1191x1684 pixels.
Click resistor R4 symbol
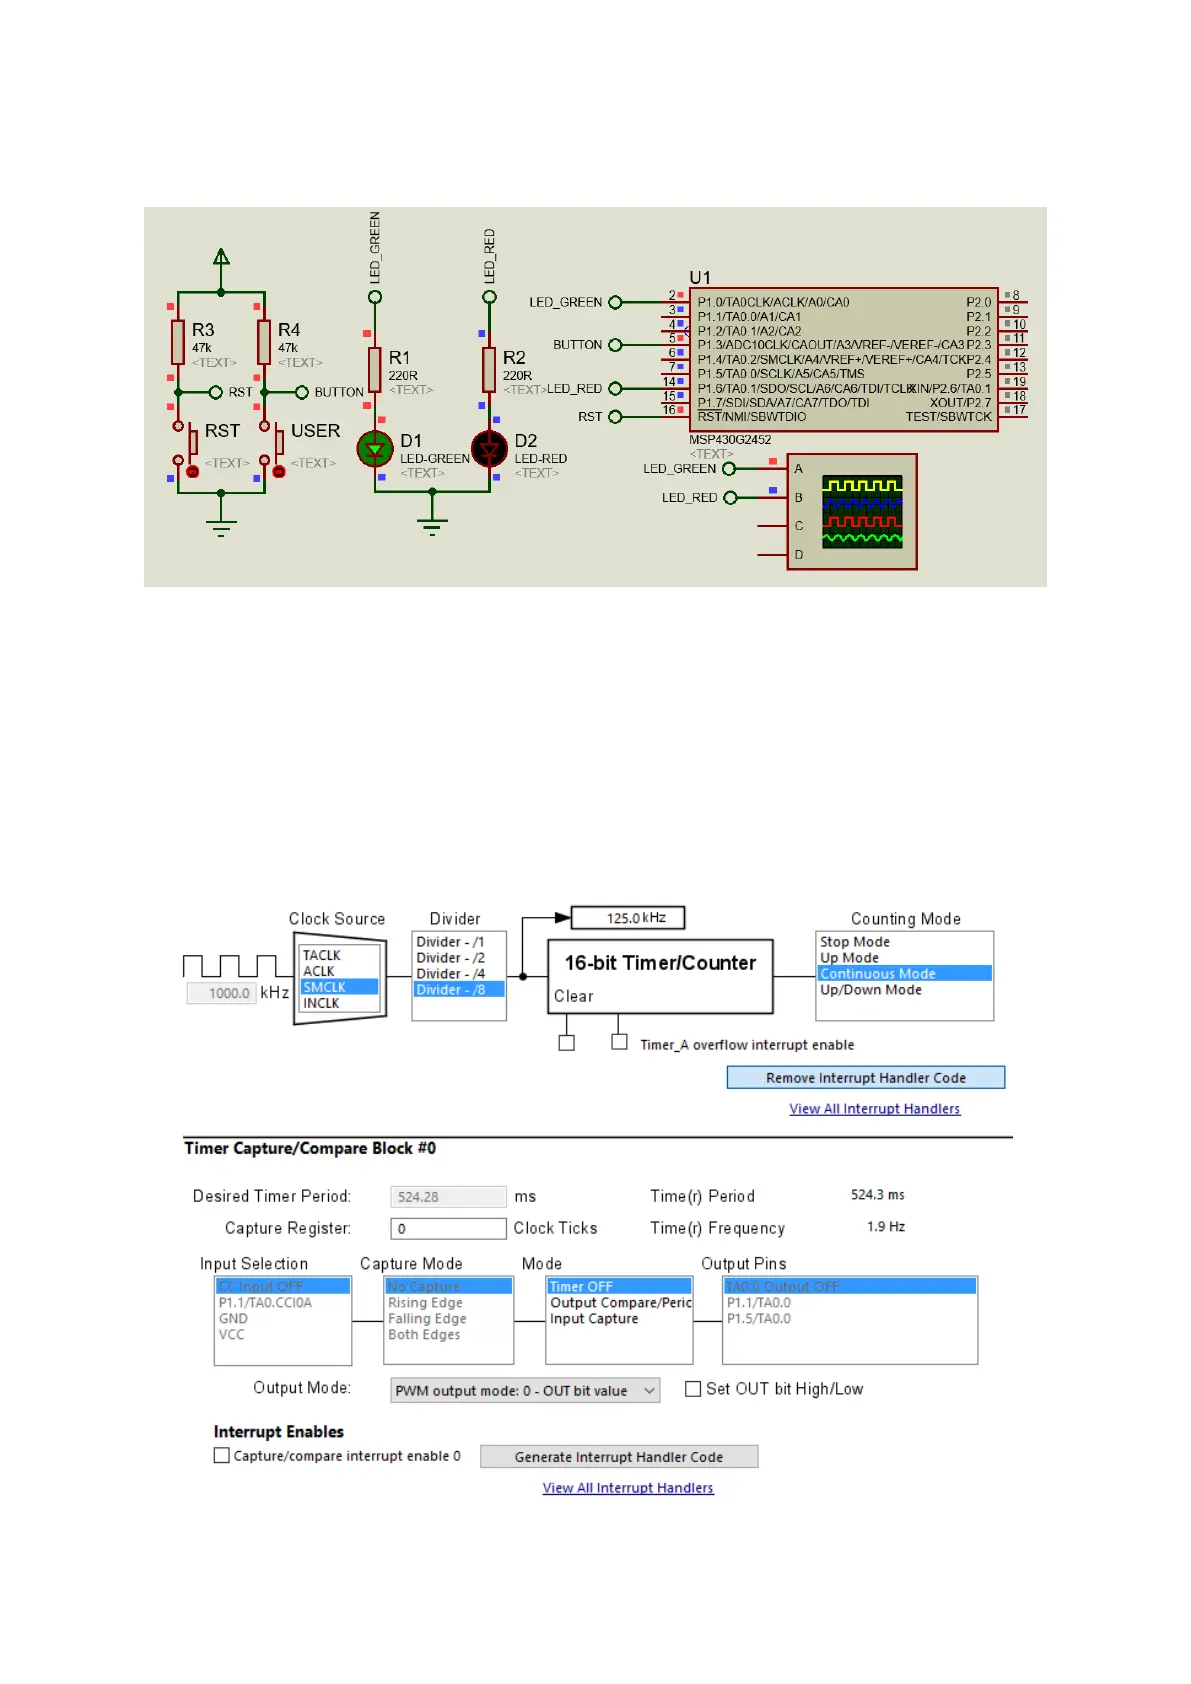(x=264, y=342)
